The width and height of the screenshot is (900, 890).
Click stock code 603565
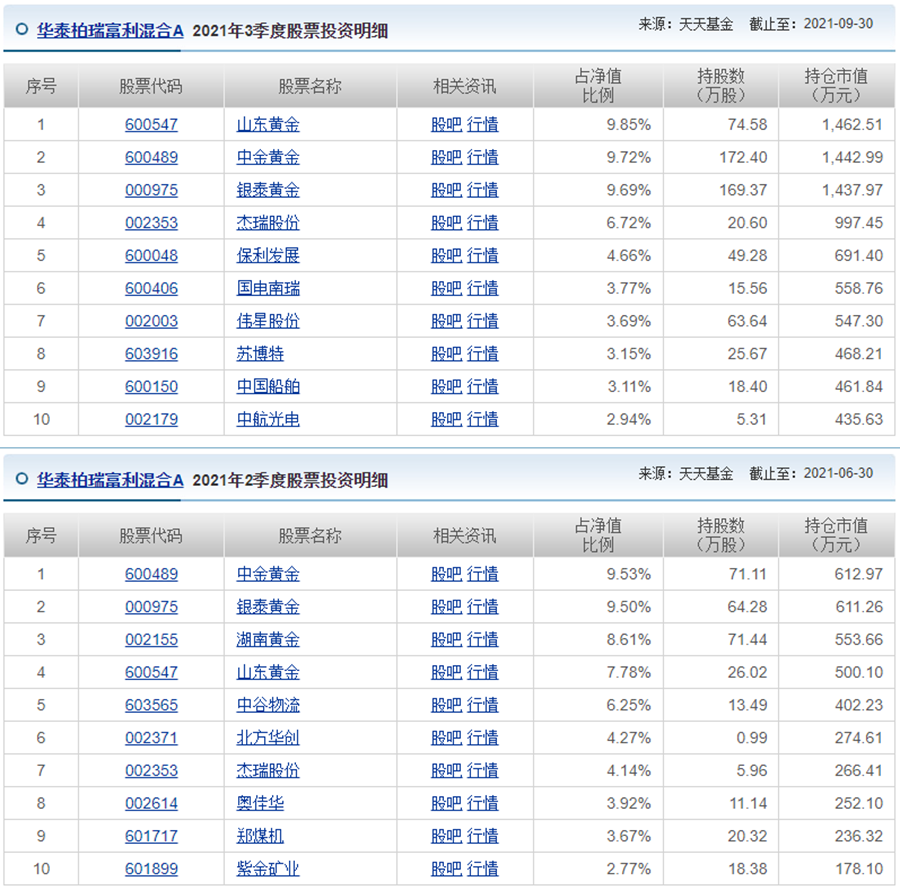152,705
